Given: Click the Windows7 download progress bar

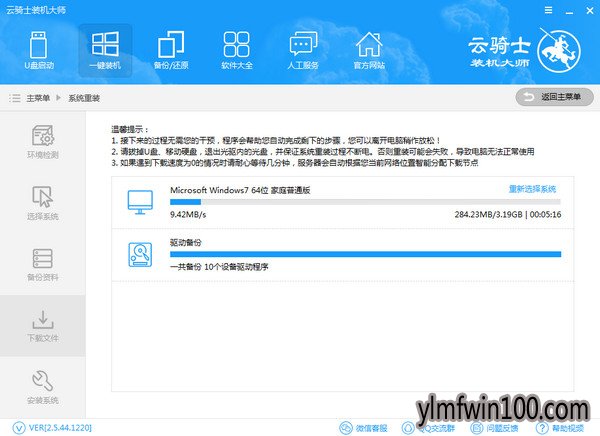Looking at the screenshot, I should pyautogui.click(x=365, y=202).
